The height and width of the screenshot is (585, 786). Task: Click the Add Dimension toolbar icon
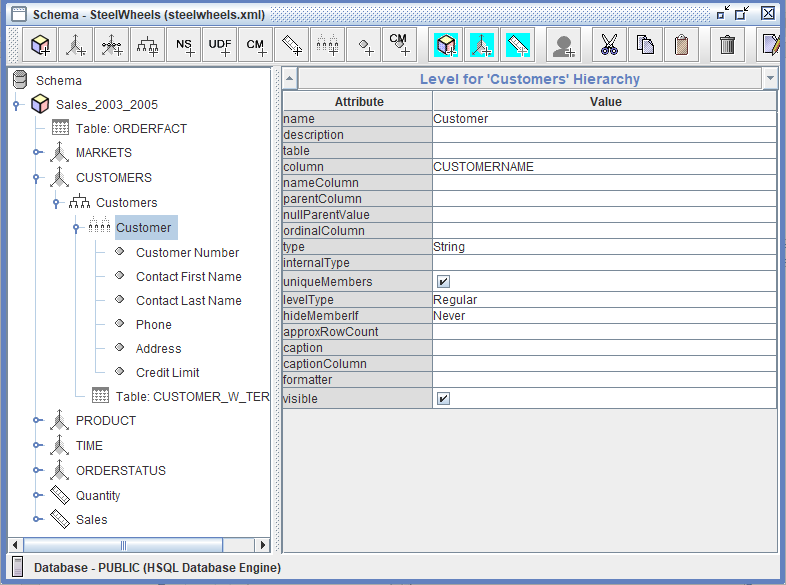[76, 45]
